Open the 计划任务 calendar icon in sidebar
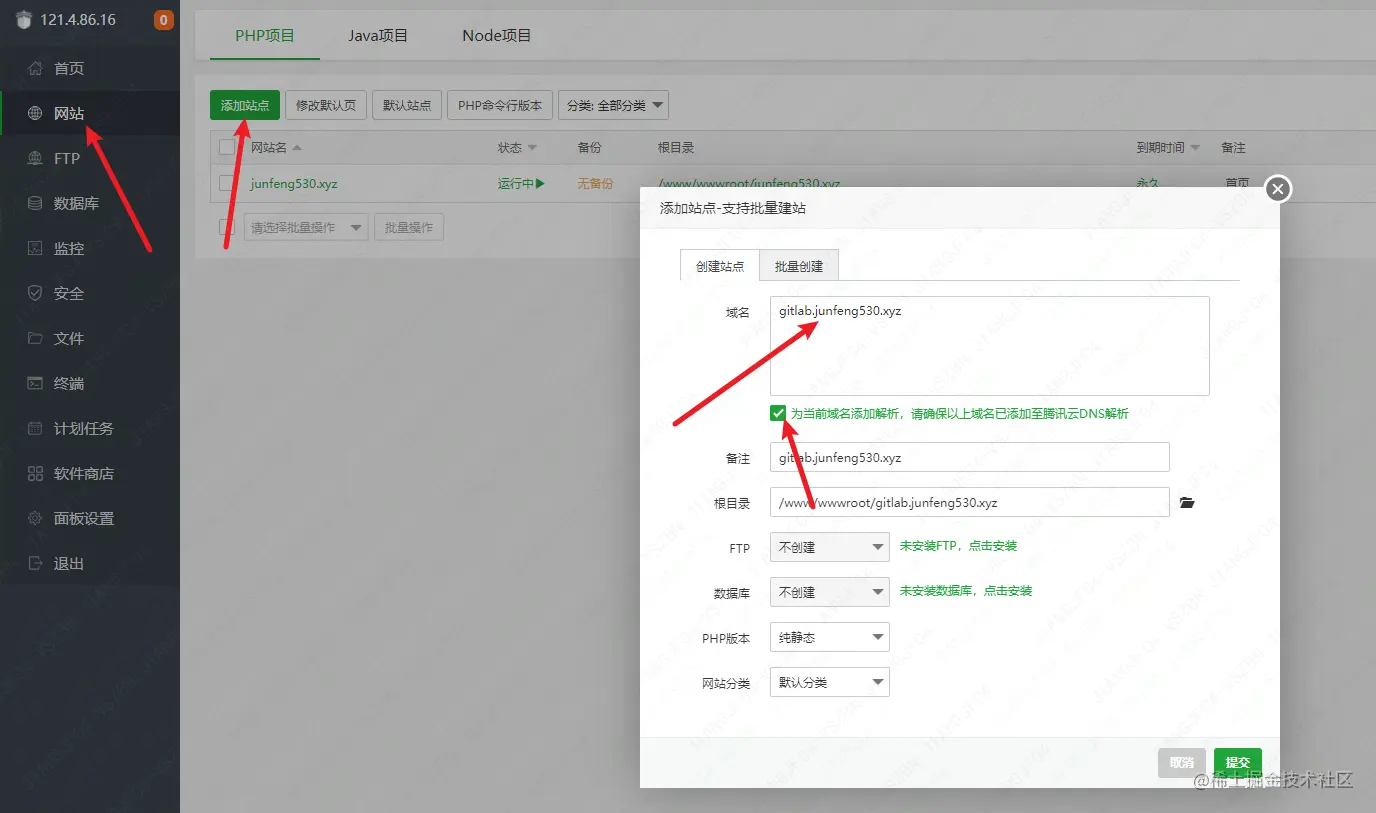 pos(35,428)
